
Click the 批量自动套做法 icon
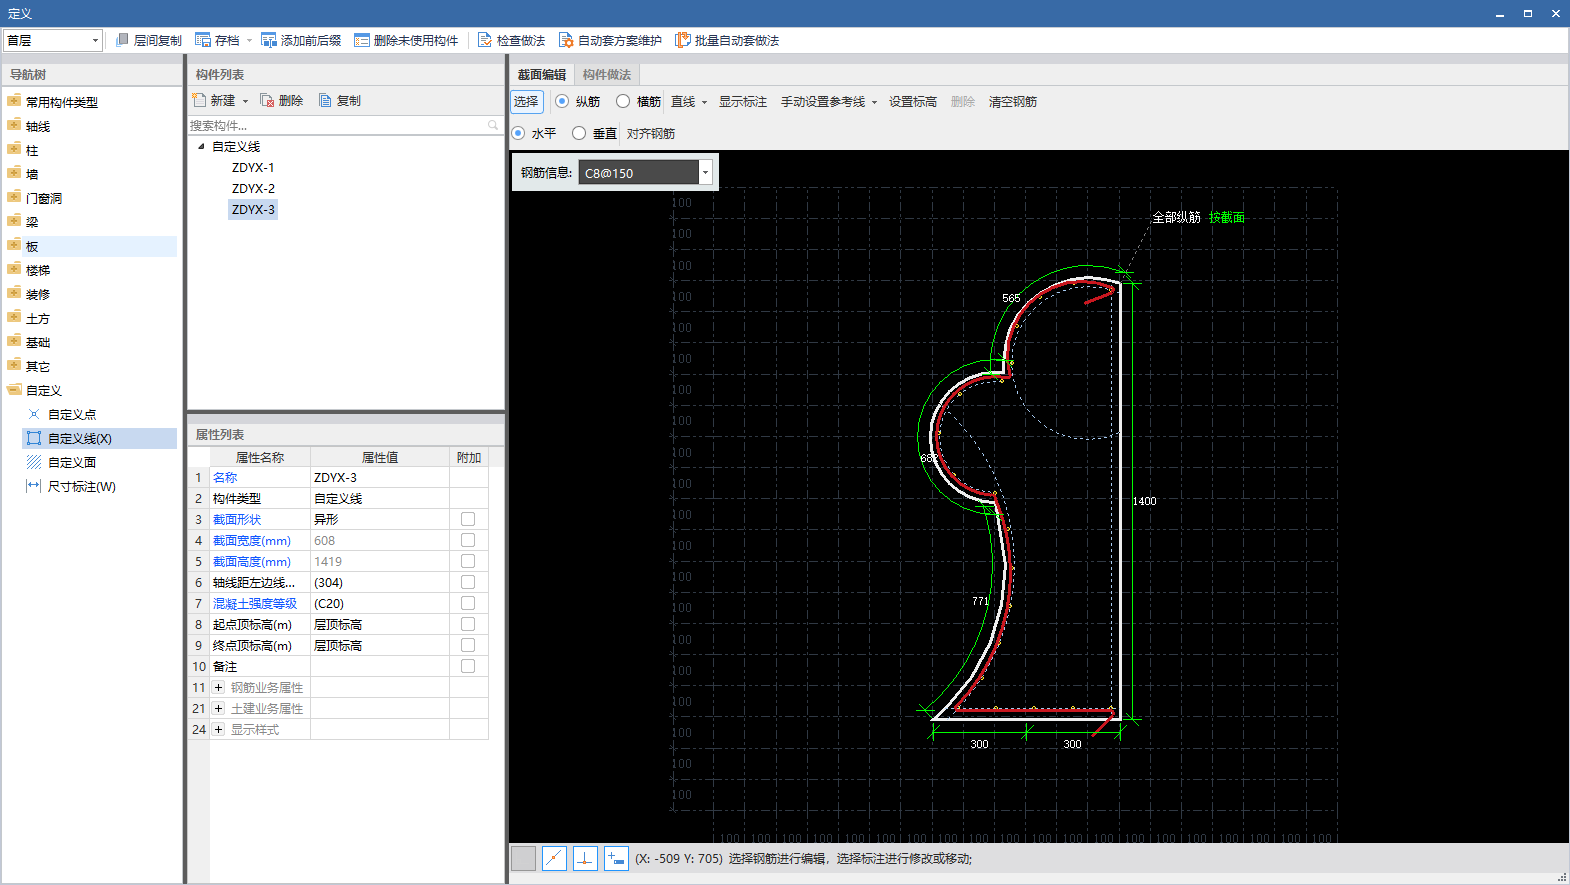click(x=683, y=40)
